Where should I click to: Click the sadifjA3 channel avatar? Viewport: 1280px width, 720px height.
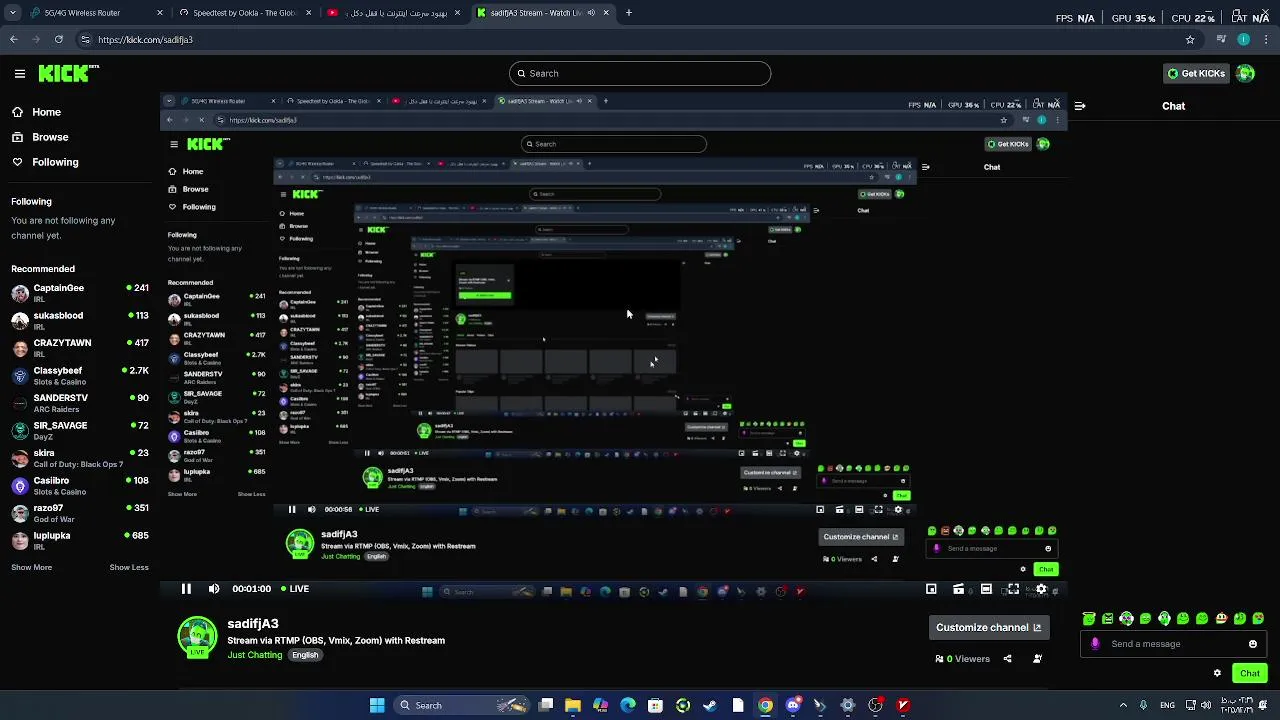(197, 638)
